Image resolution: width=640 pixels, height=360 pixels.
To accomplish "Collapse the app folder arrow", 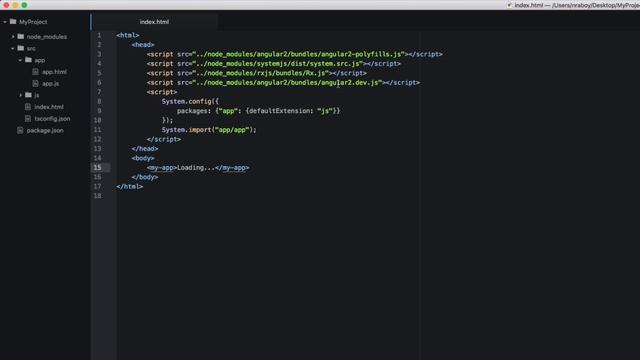I will (x=20, y=60).
